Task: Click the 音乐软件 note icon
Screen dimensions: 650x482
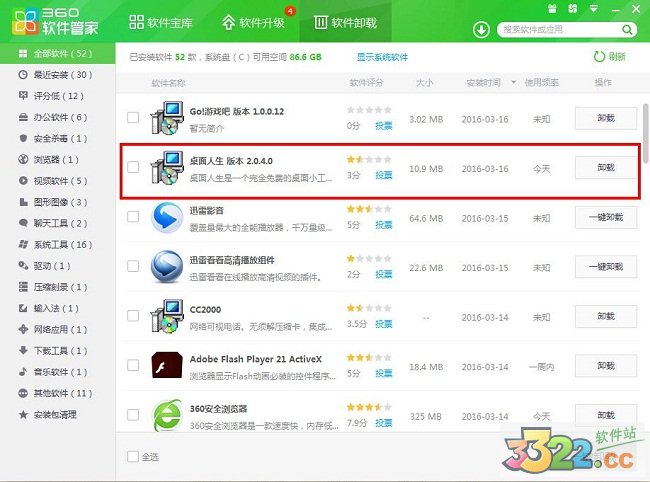Action: pyautogui.click(x=23, y=371)
